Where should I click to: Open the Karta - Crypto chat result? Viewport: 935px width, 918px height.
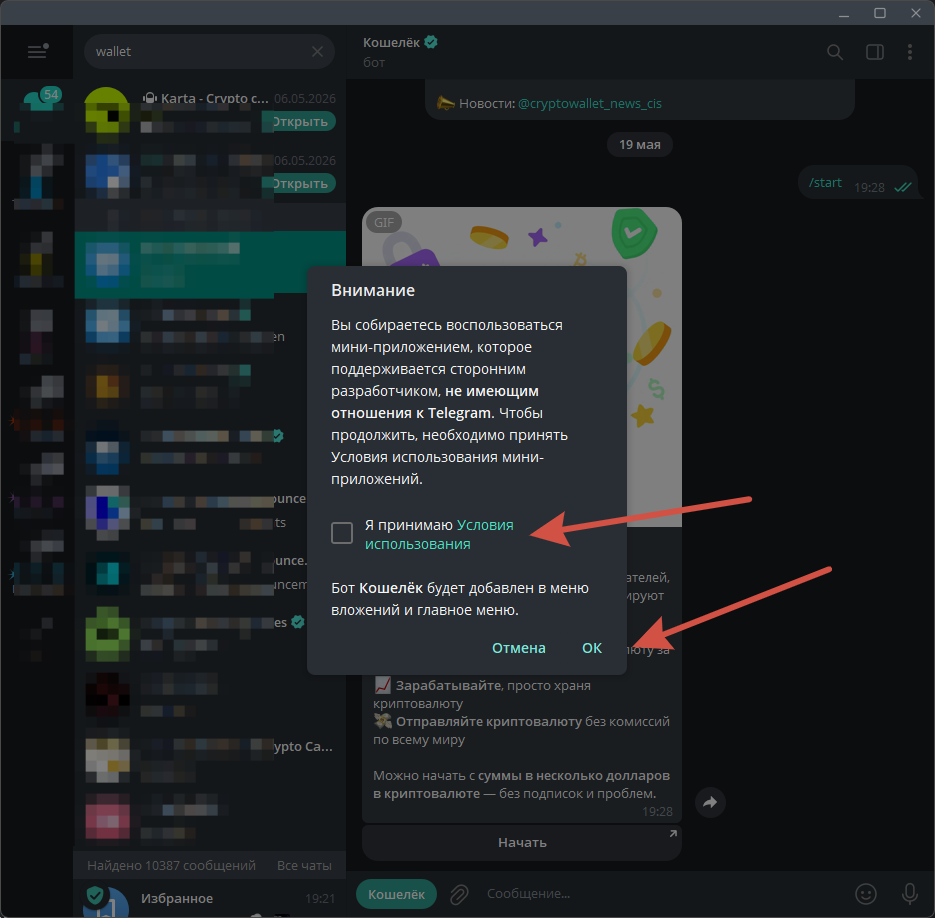click(210, 110)
